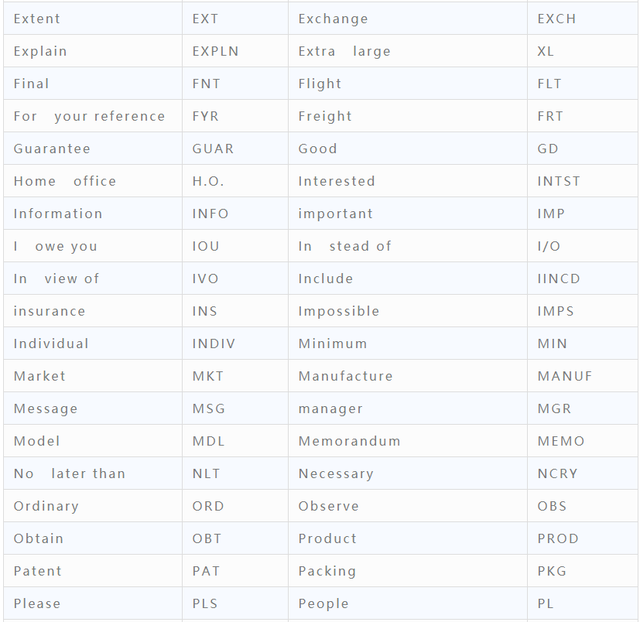Click the Packing table entry

[327, 571]
